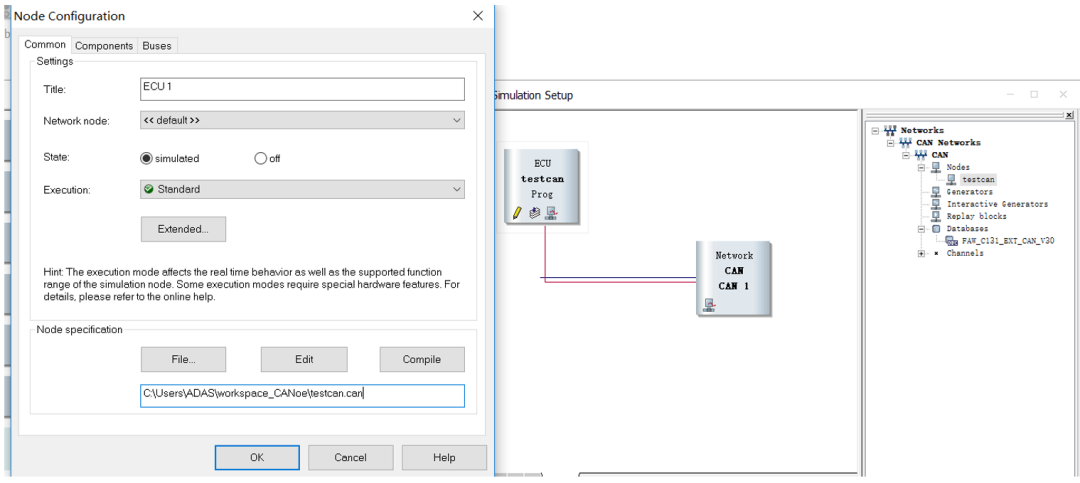
Task: Click the green check icon in Execution field
Action: pos(149,189)
